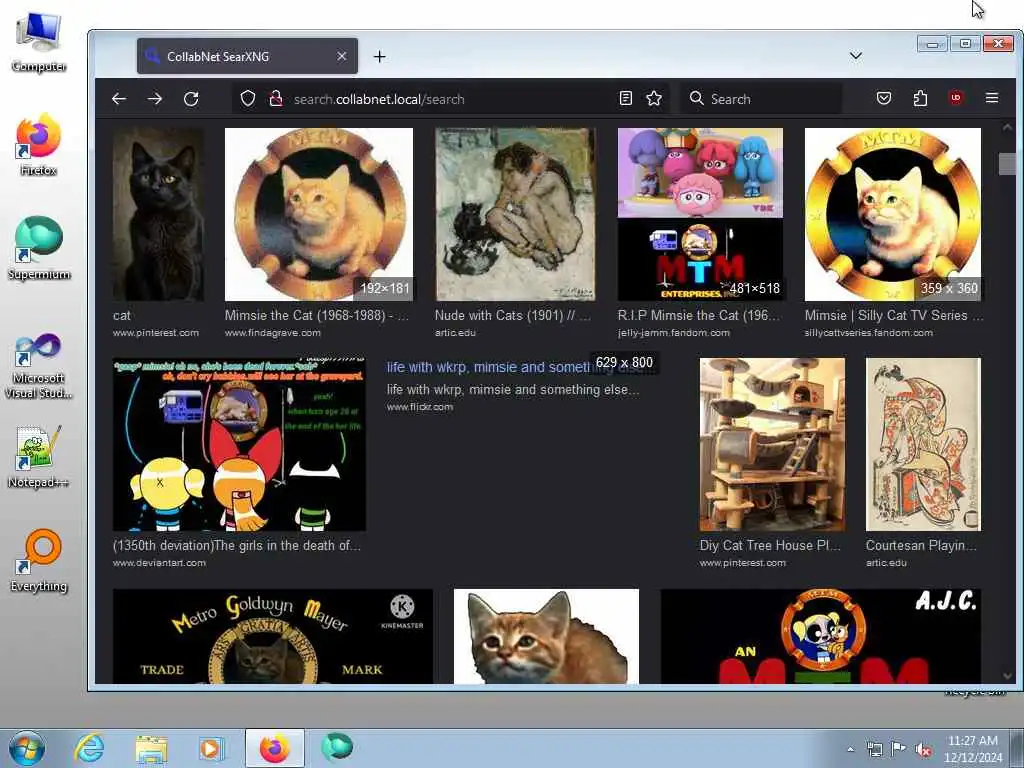1024x768 pixels.
Task: Click the 'Courtesan Playin...' title
Action: 921,545
